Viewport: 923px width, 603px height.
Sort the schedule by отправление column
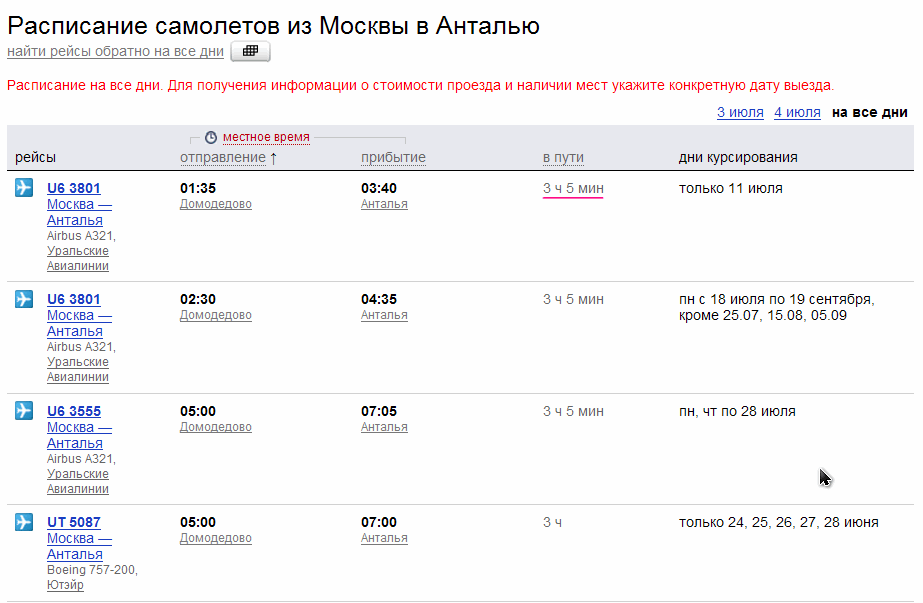point(223,157)
